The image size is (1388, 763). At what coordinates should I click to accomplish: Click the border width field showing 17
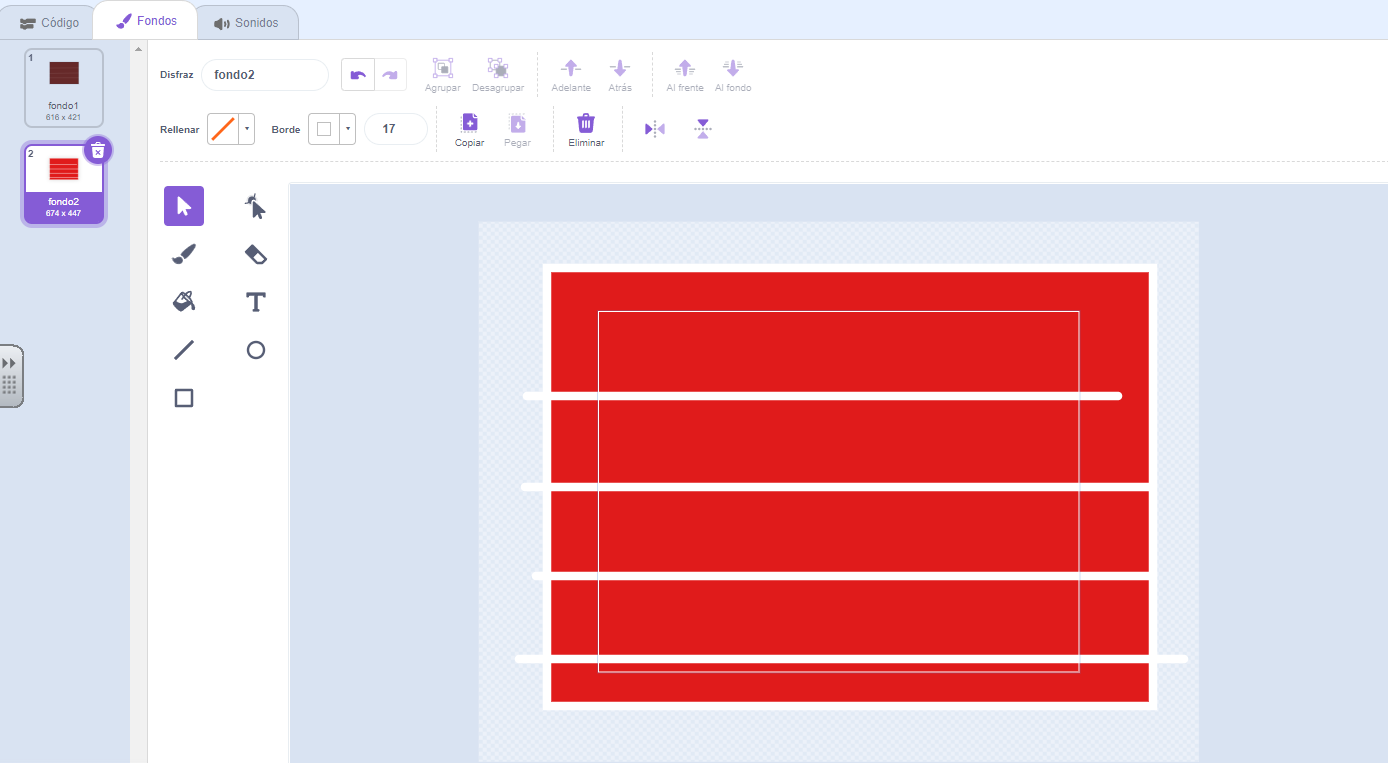click(x=396, y=129)
